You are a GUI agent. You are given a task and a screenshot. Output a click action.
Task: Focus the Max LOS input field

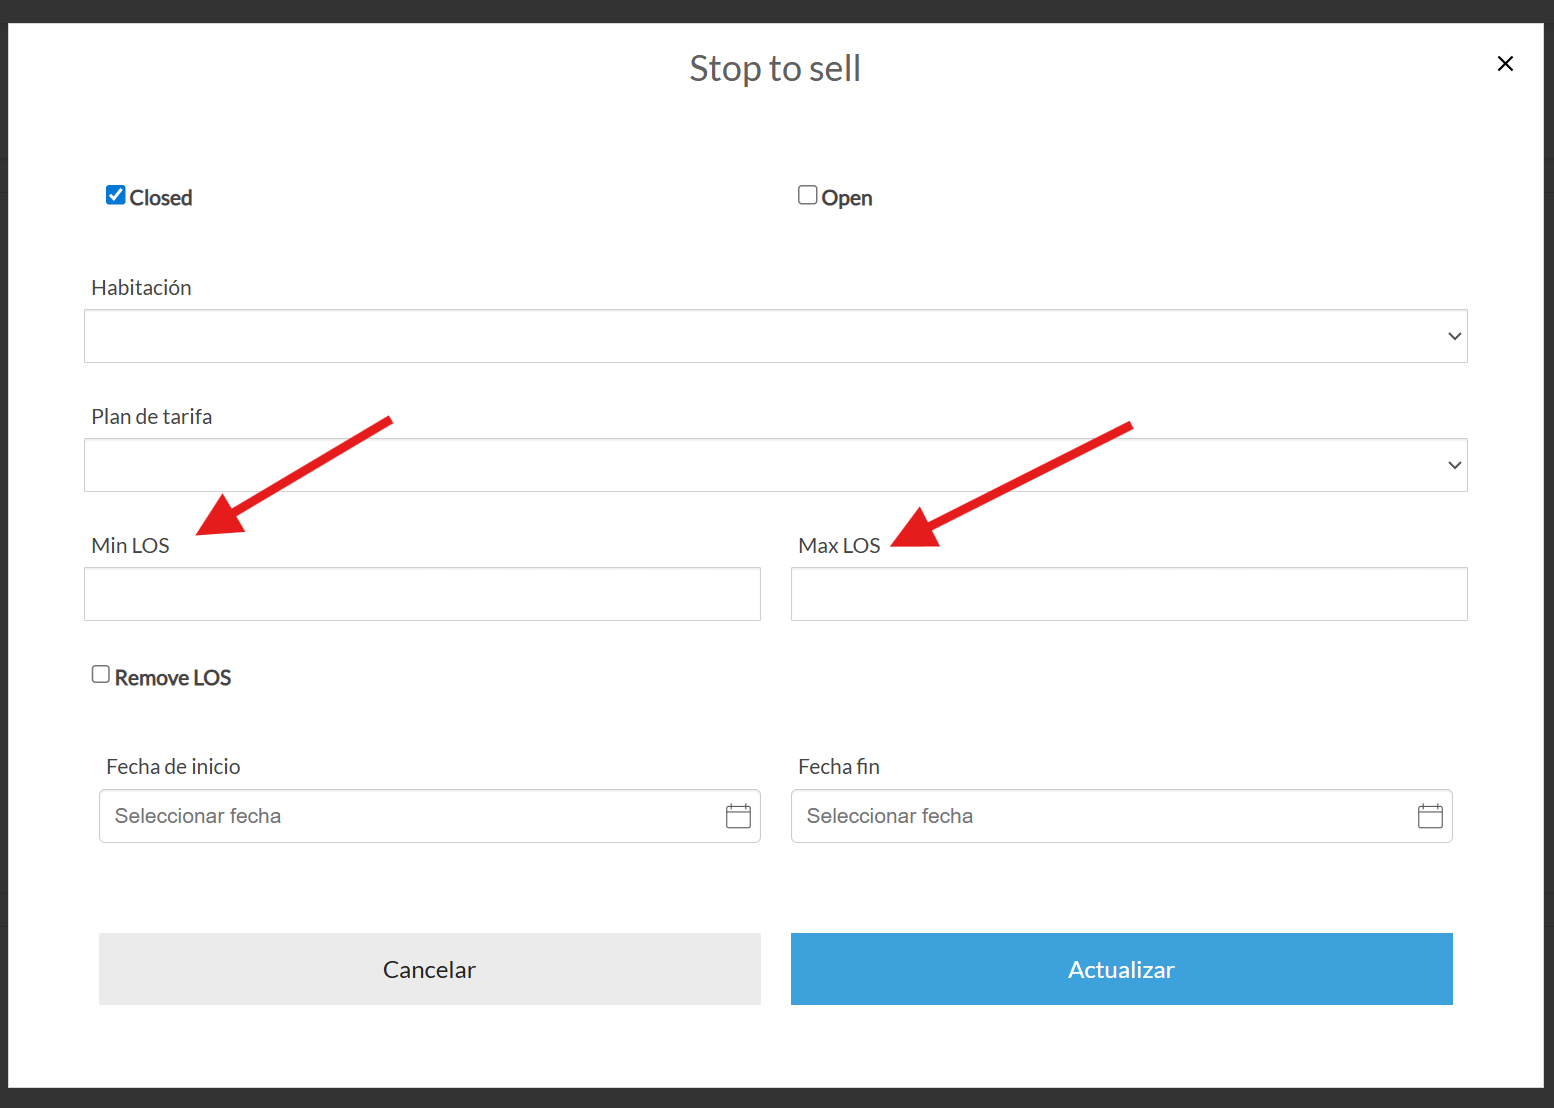[1129, 594]
